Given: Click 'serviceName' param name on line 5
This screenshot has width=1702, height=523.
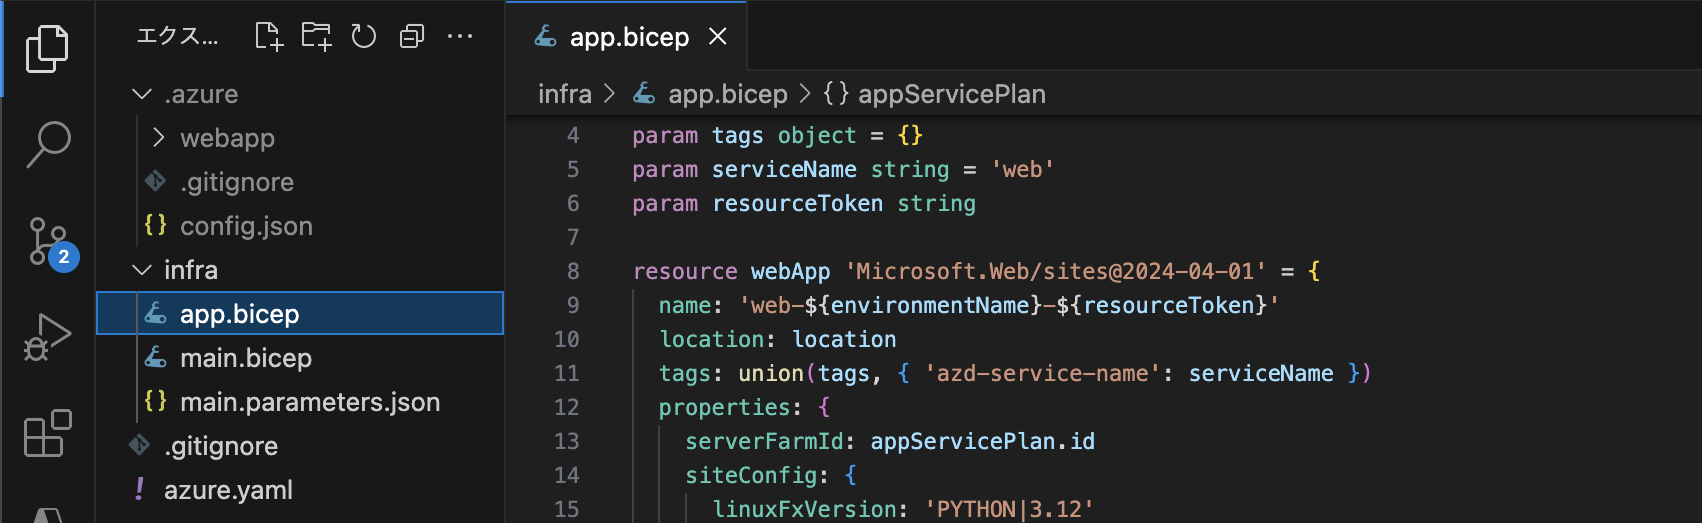Looking at the screenshot, I should click(x=784, y=169).
